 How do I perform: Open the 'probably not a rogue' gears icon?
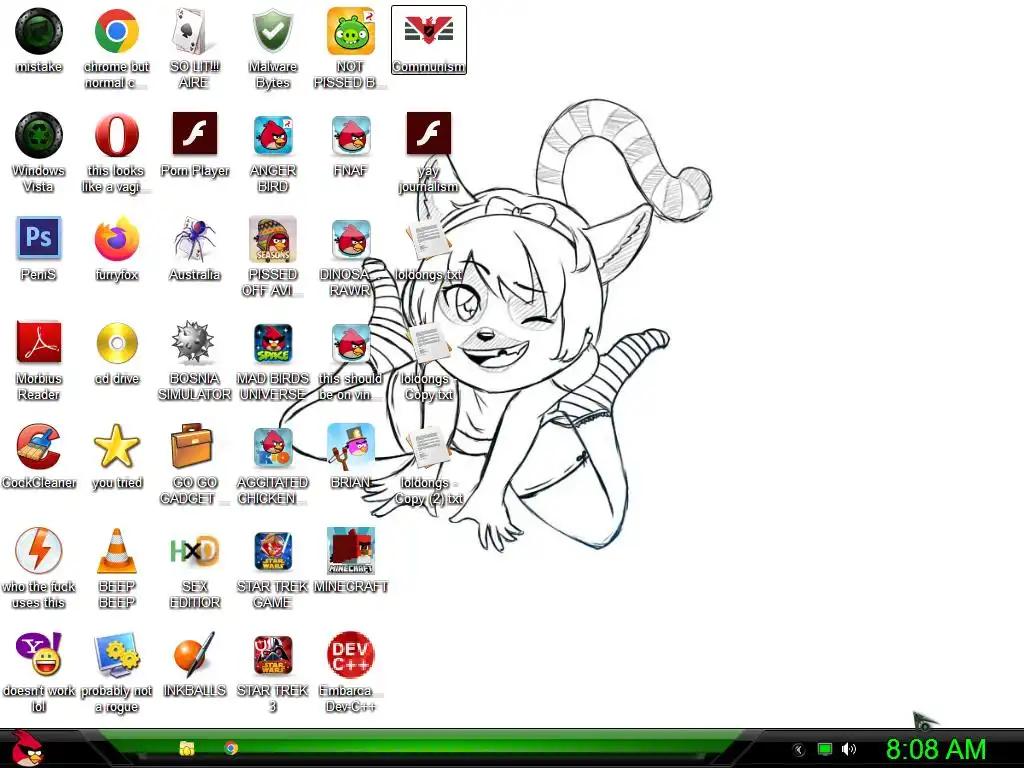pos(116,654)
